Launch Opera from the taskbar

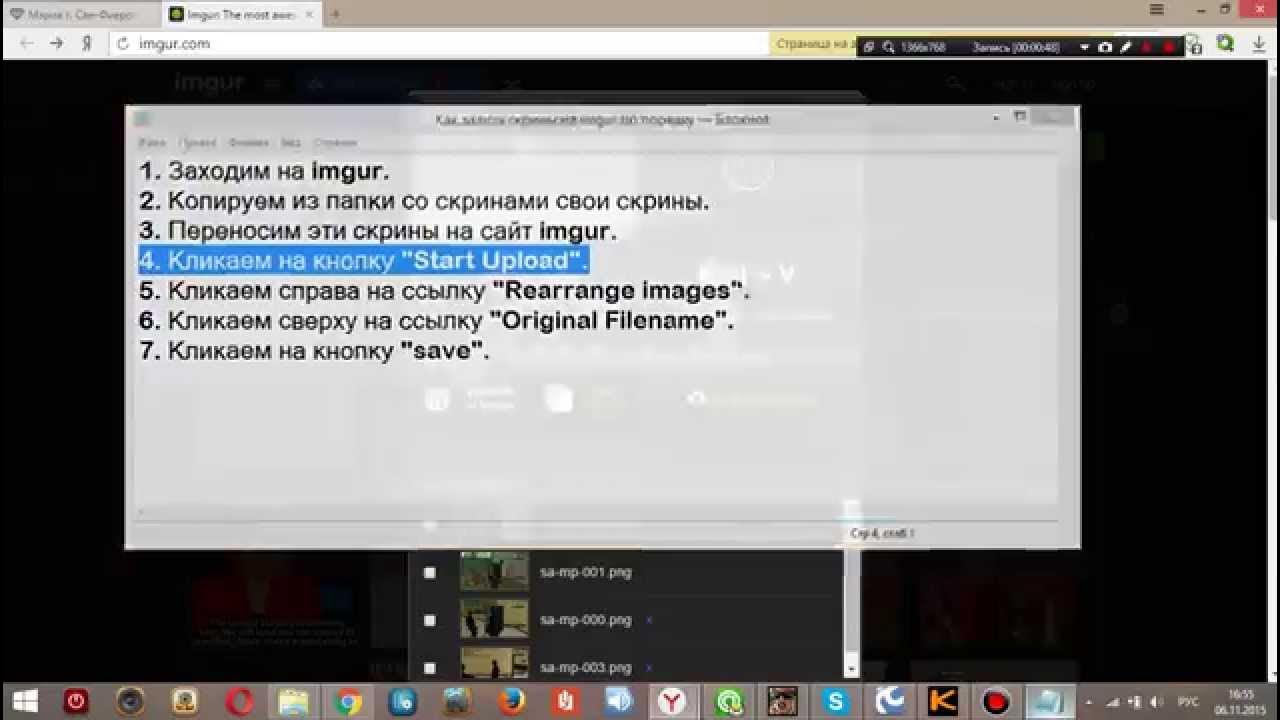click(x=240, y=701)
